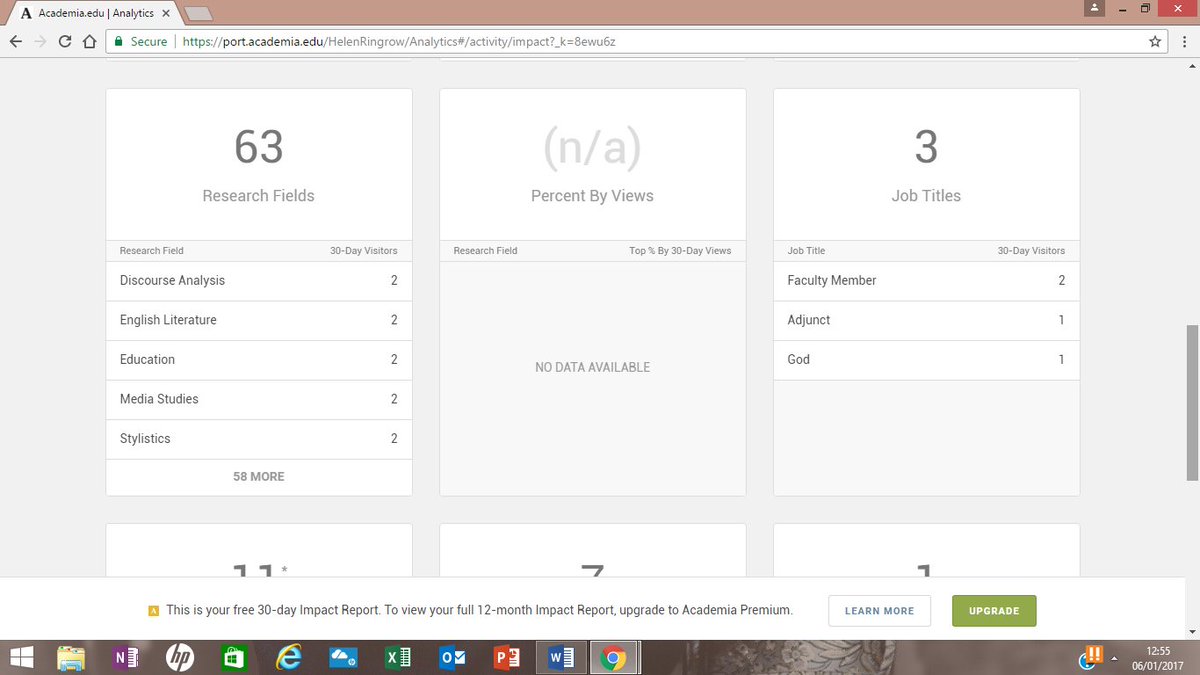
Task: Click the 3 Job Titles heading
Action: [x=926, y=165]
